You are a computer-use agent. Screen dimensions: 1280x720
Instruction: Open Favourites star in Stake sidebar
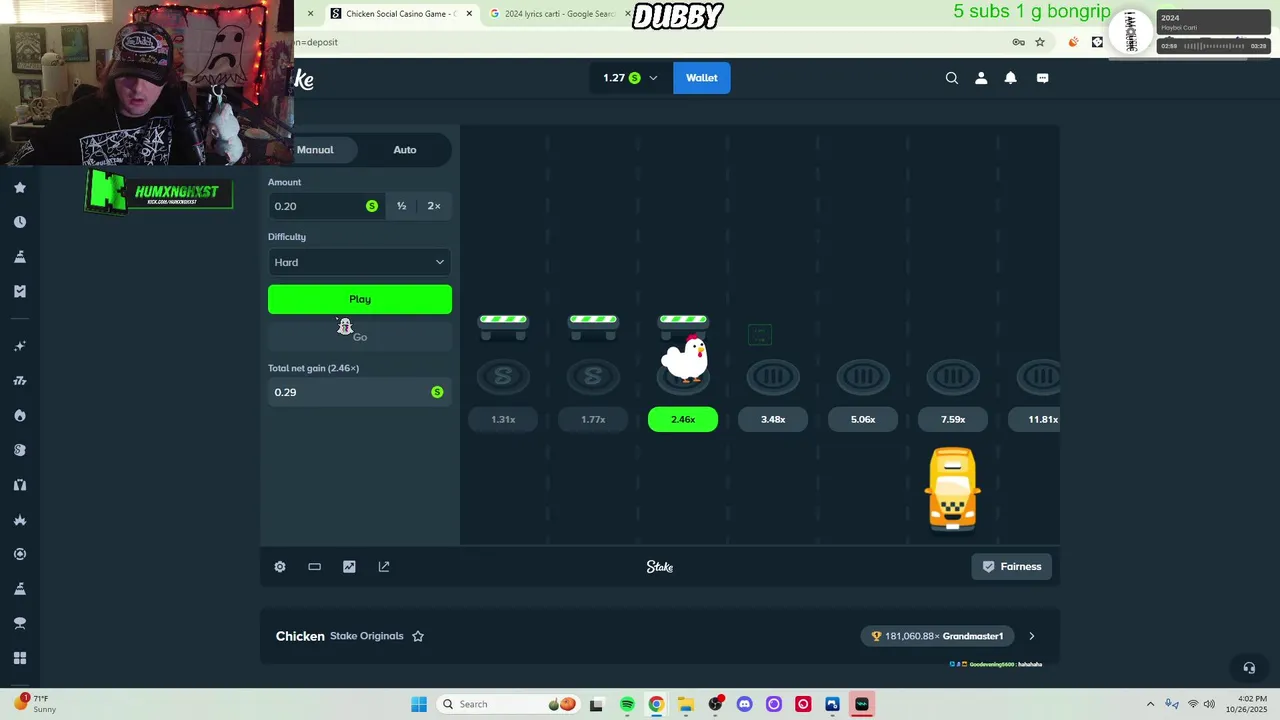pyautogui.click(x=19, y=187)
